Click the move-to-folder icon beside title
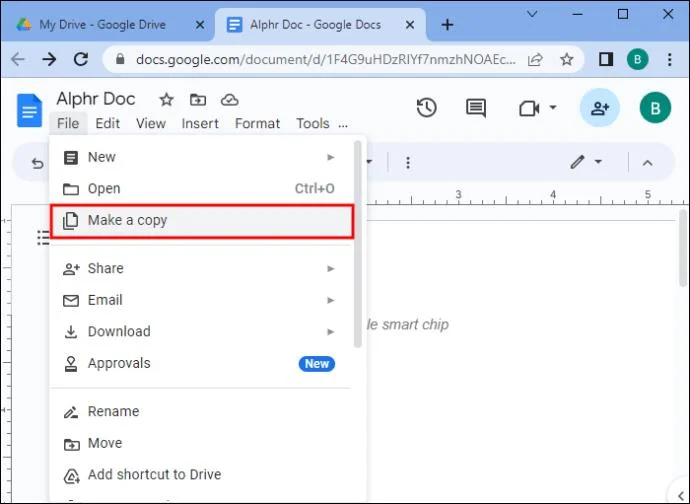690x504 pixels. 198,100
